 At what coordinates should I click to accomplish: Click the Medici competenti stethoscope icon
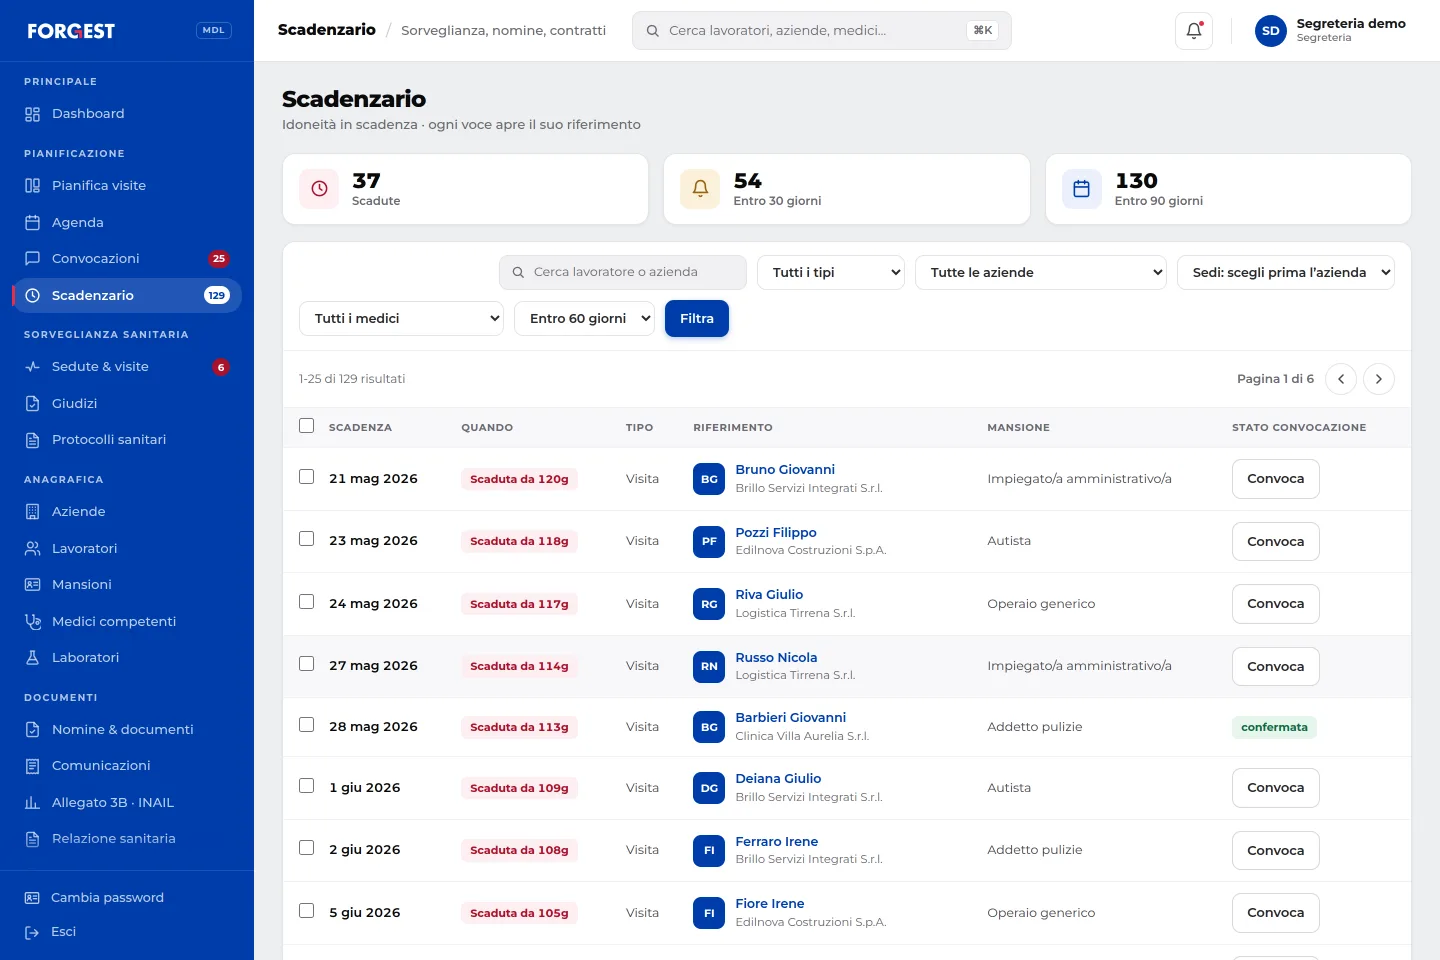tap(33, 621)
